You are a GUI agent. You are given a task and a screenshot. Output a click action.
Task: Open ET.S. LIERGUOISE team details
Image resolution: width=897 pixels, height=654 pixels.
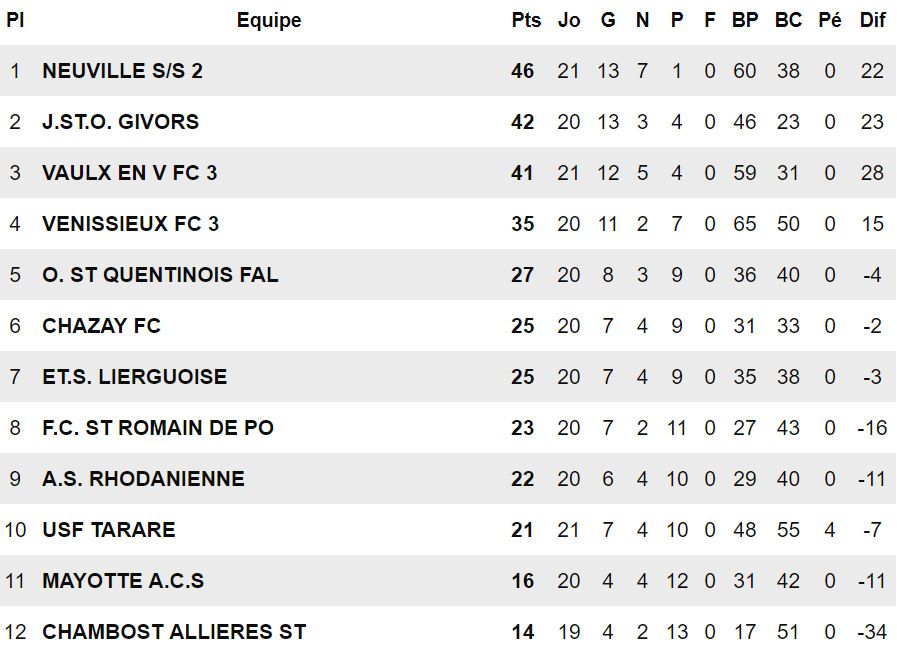coord(134,377)
